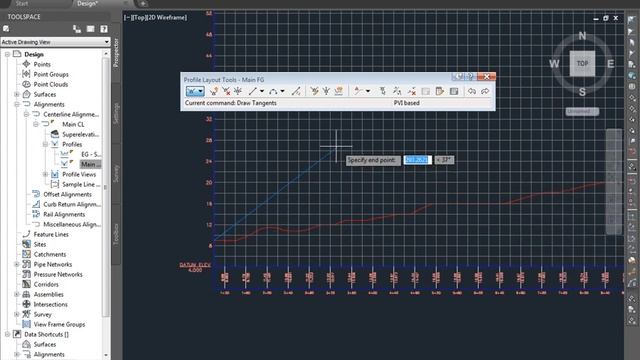This screenshot has height=360, width=640.
Task: Expand the Surfaces node under Design
Action: coord(17,94)
